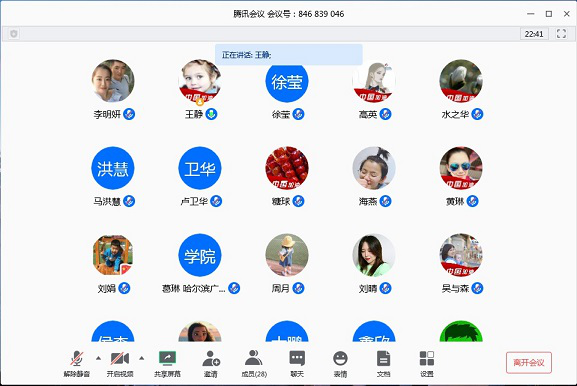The width and height of the screenshot is (577, 386).
Task: Select 卢卫华's participant avatar
Action: click(x=200, y=168)
